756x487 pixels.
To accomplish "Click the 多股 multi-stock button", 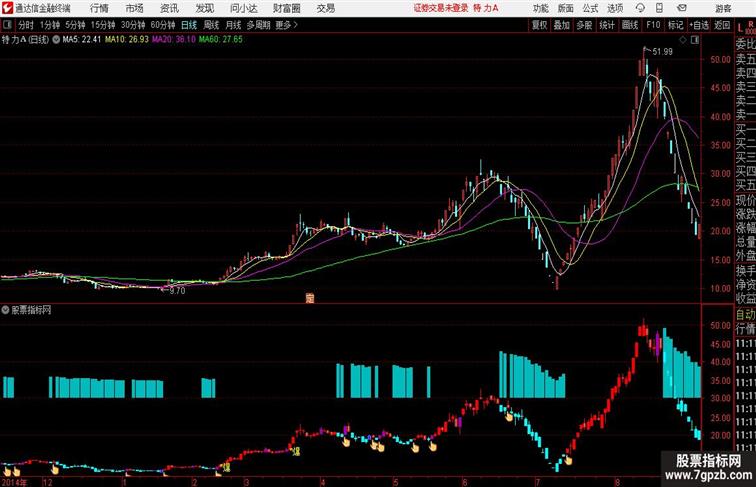I will point(584,25).
